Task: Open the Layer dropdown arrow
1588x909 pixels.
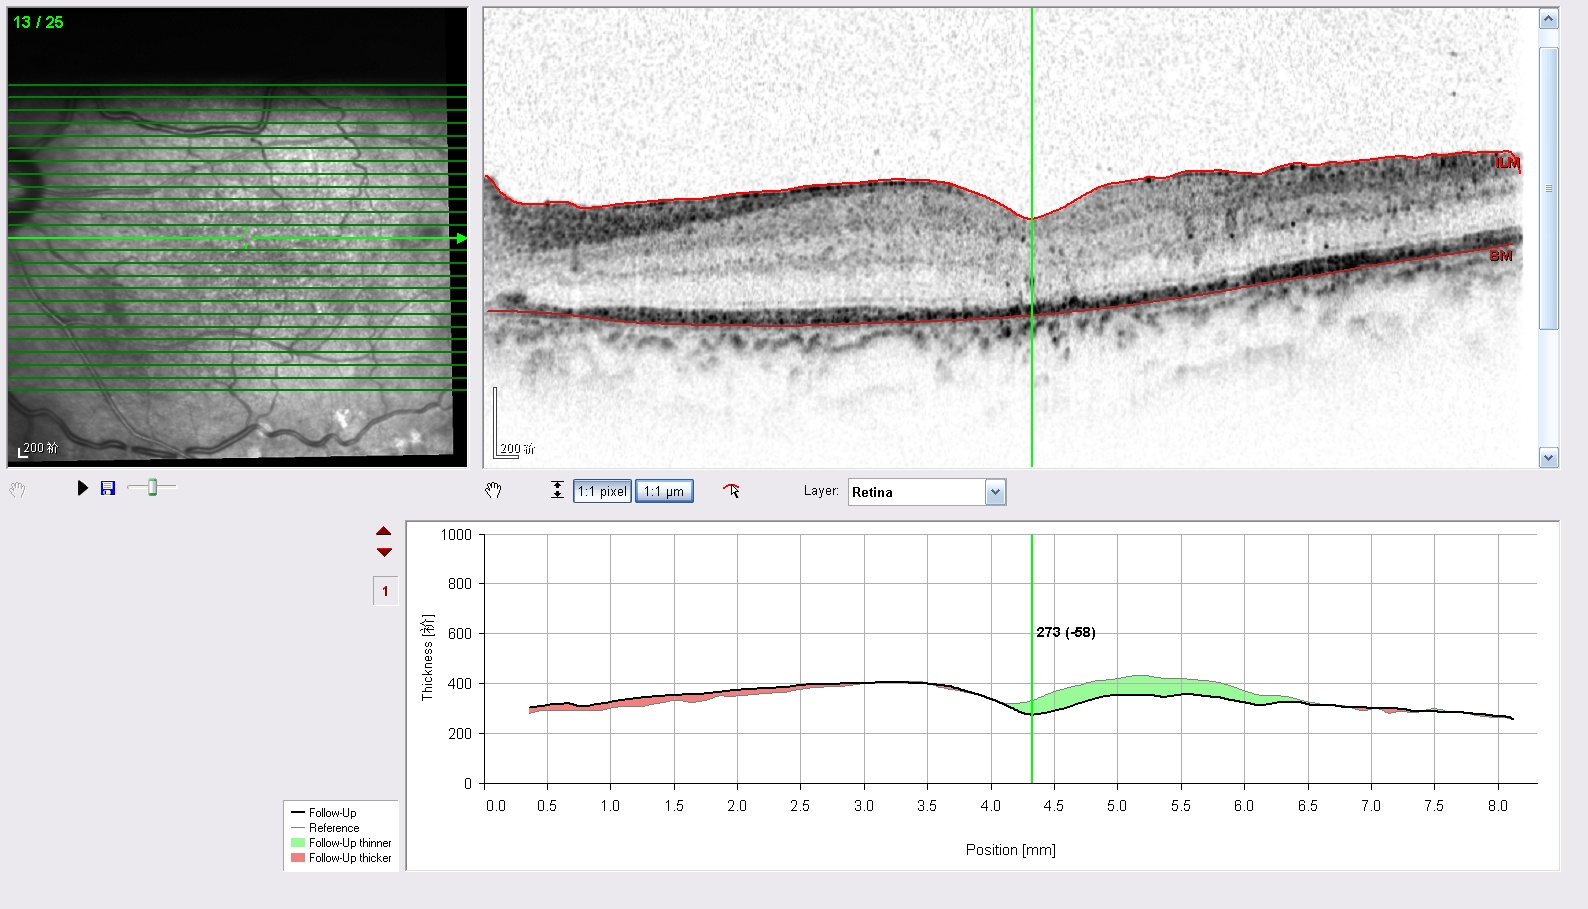Action: (995, 492)
